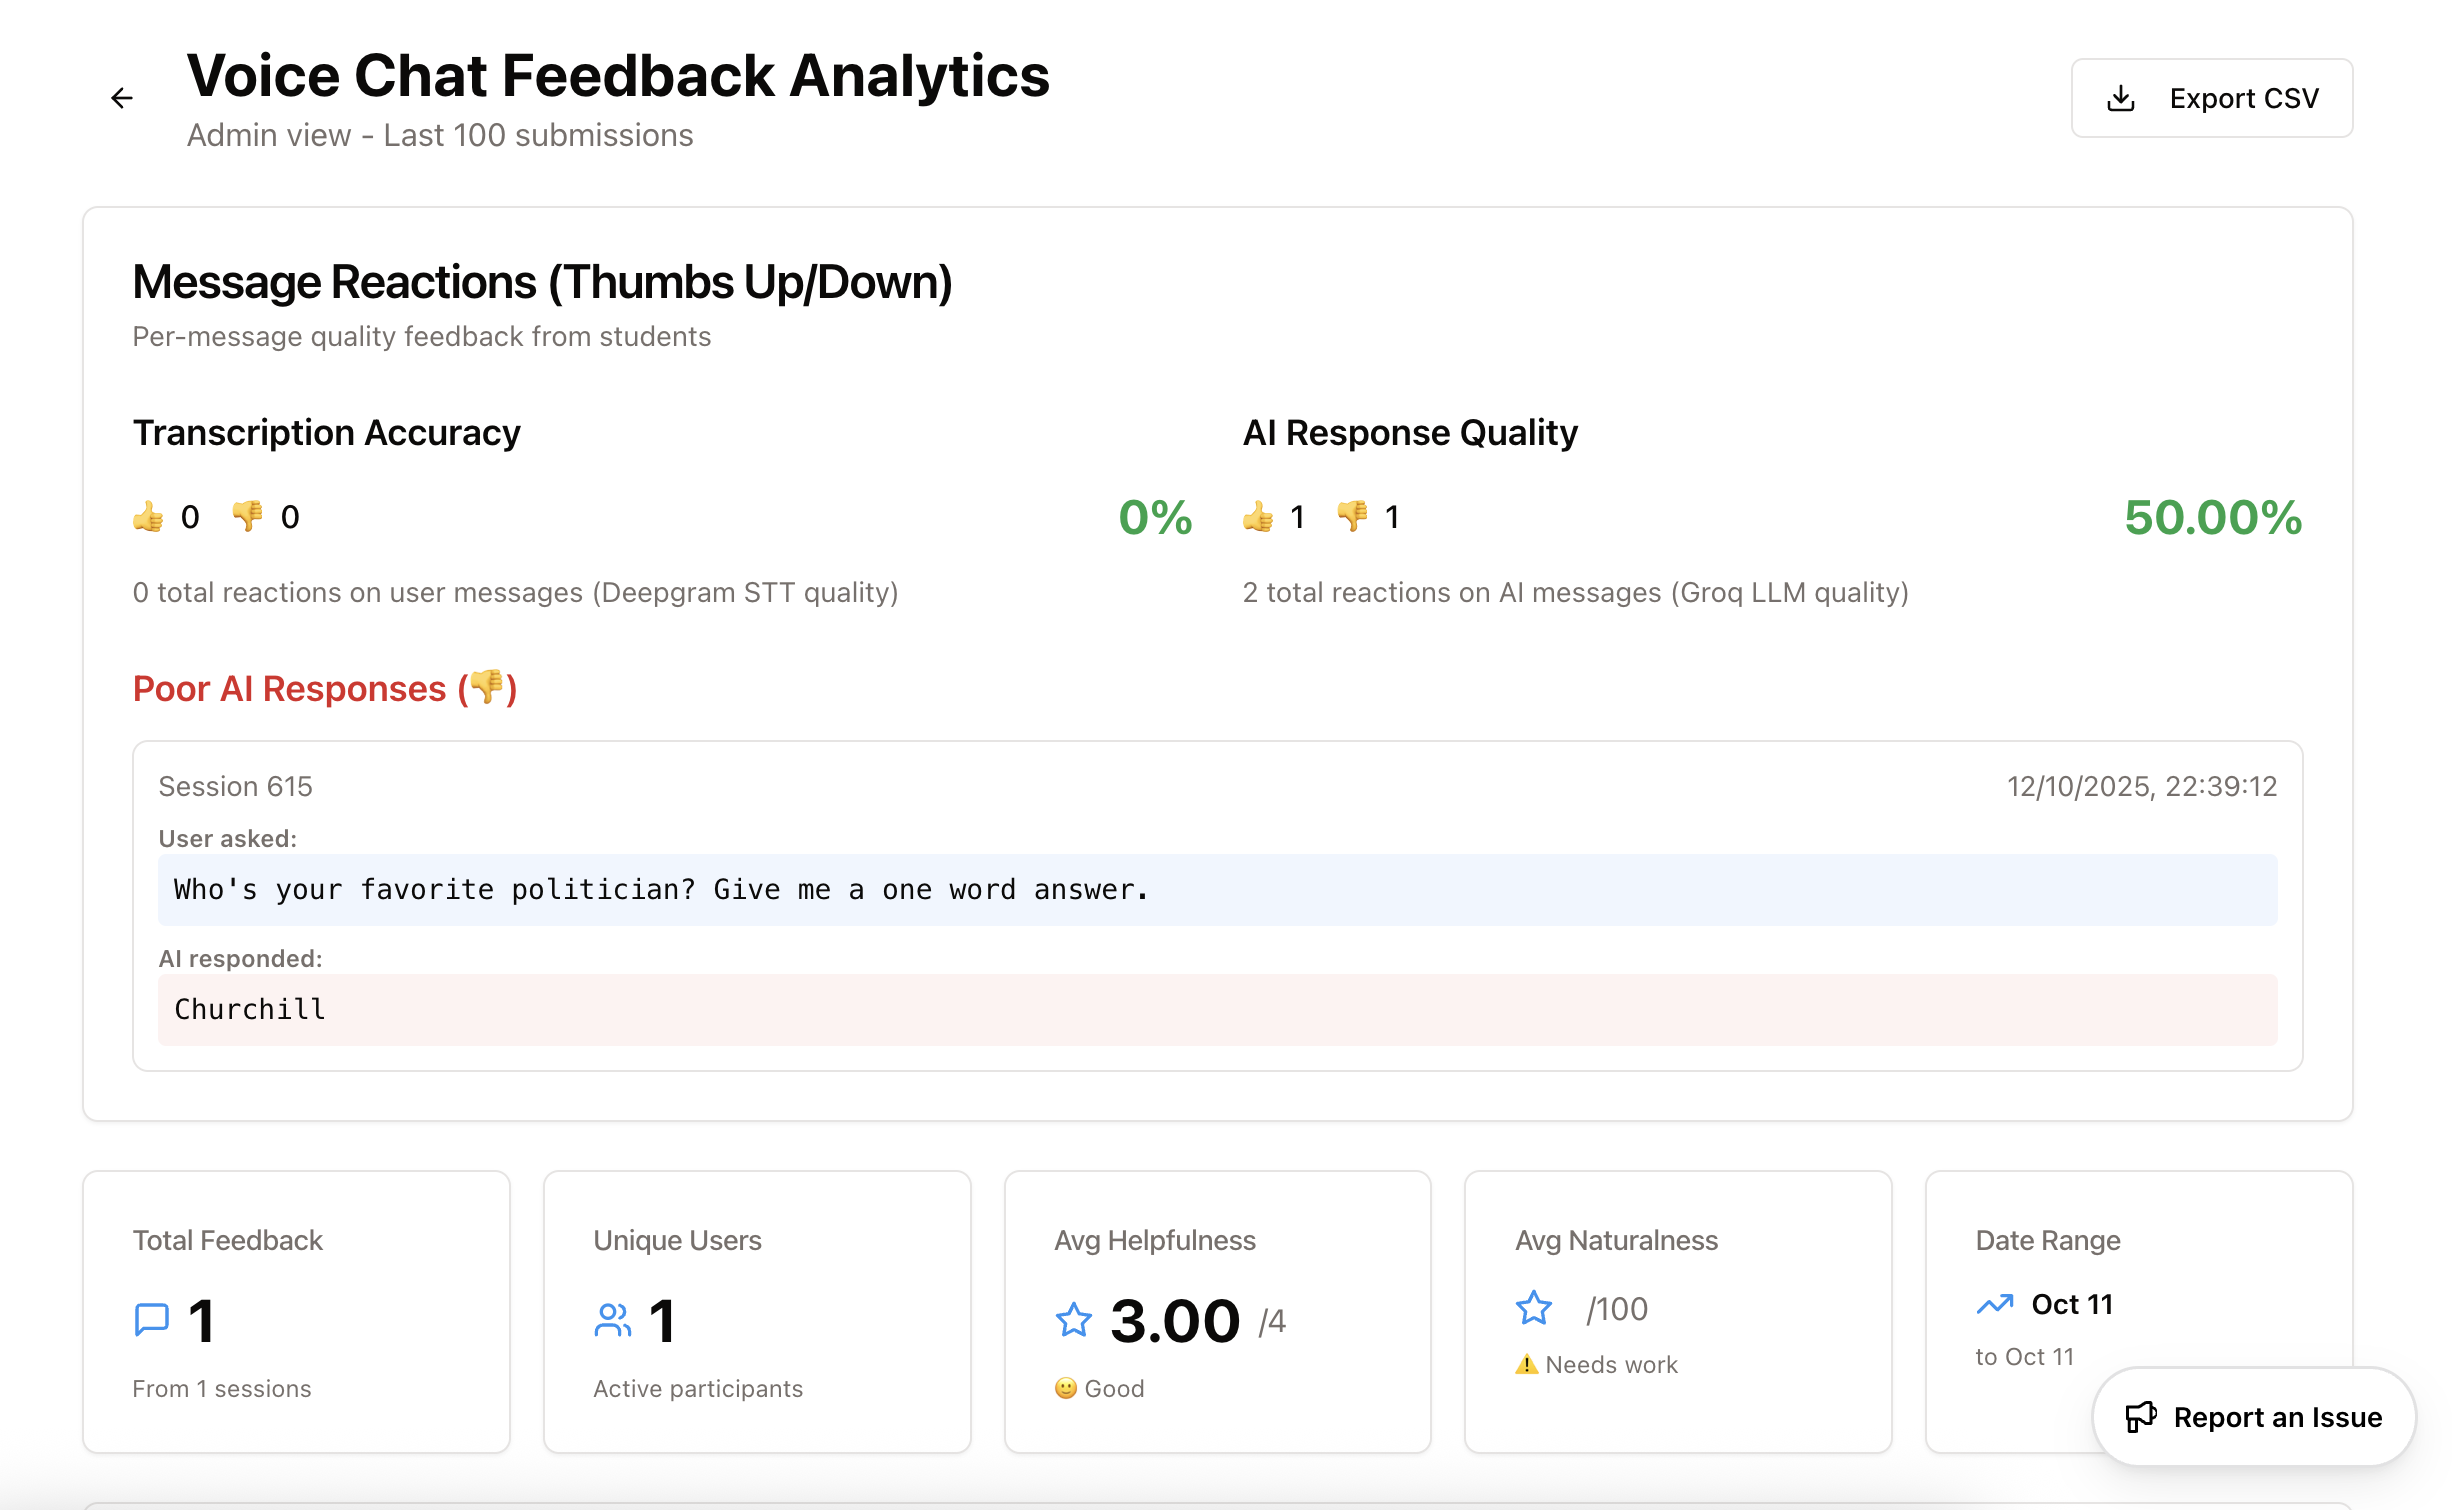Select the Churchill AI response text

tap(249, 1009)
